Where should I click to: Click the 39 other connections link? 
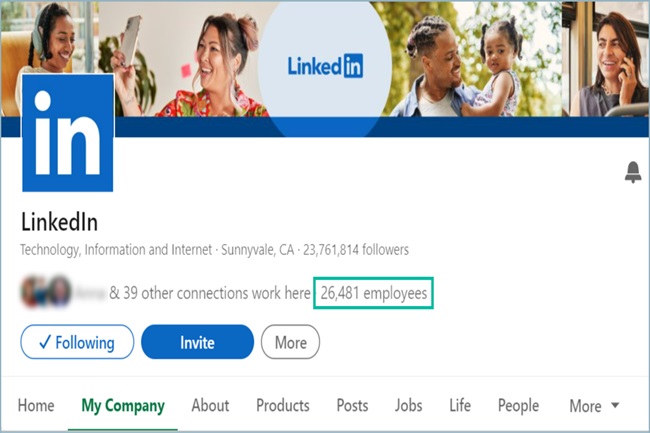(208, 293)
